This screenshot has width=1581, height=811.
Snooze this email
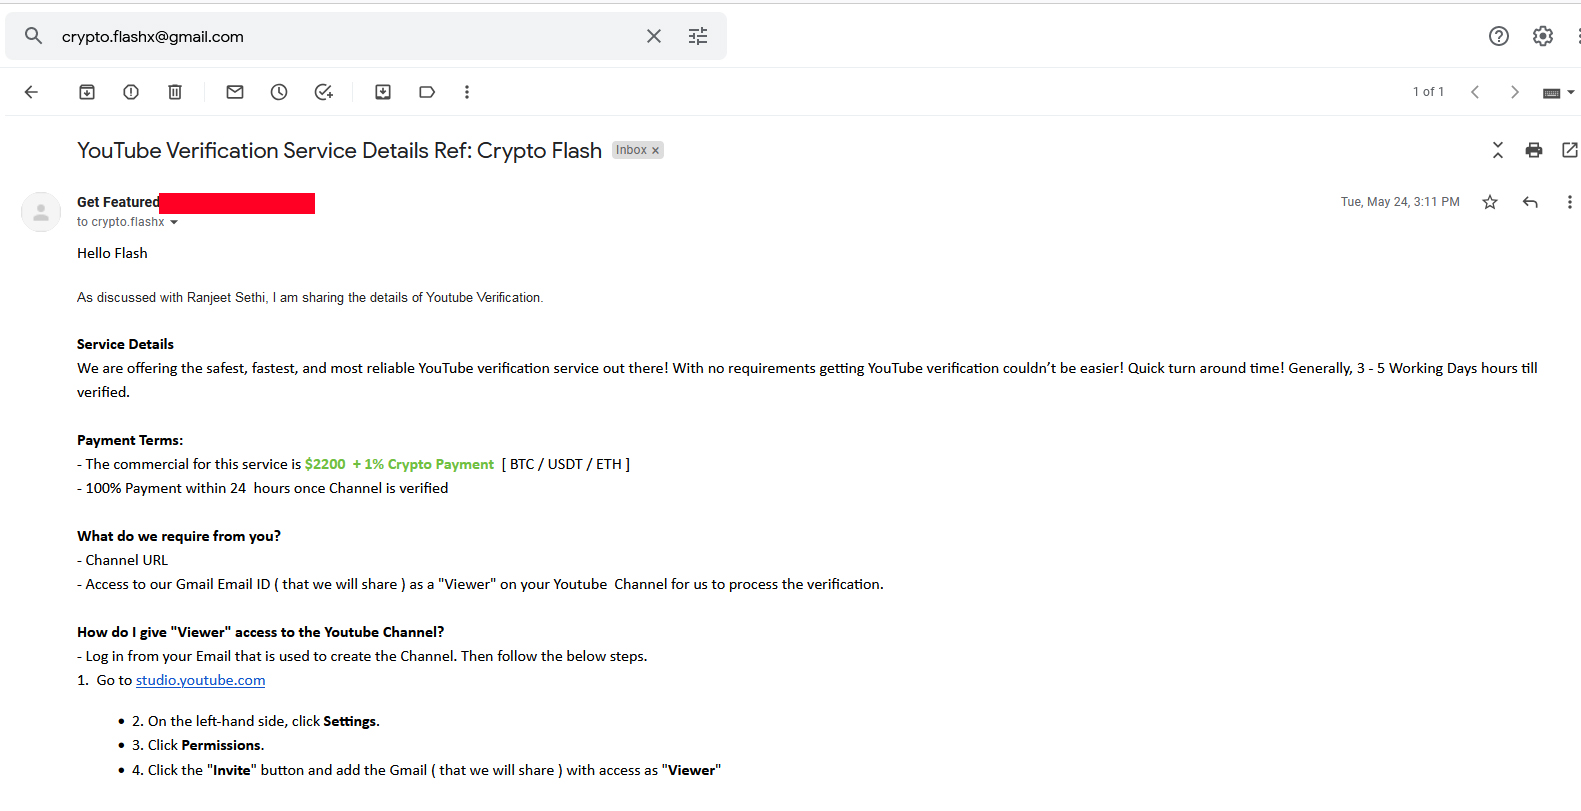(x=279, y=92)
